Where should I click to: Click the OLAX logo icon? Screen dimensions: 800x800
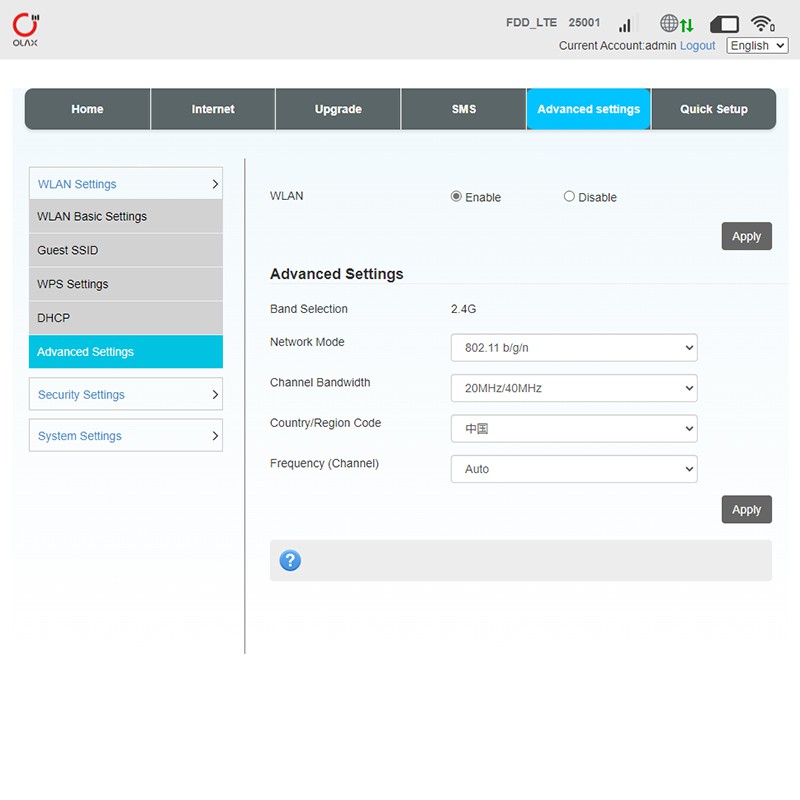click(x=25, y=29)
